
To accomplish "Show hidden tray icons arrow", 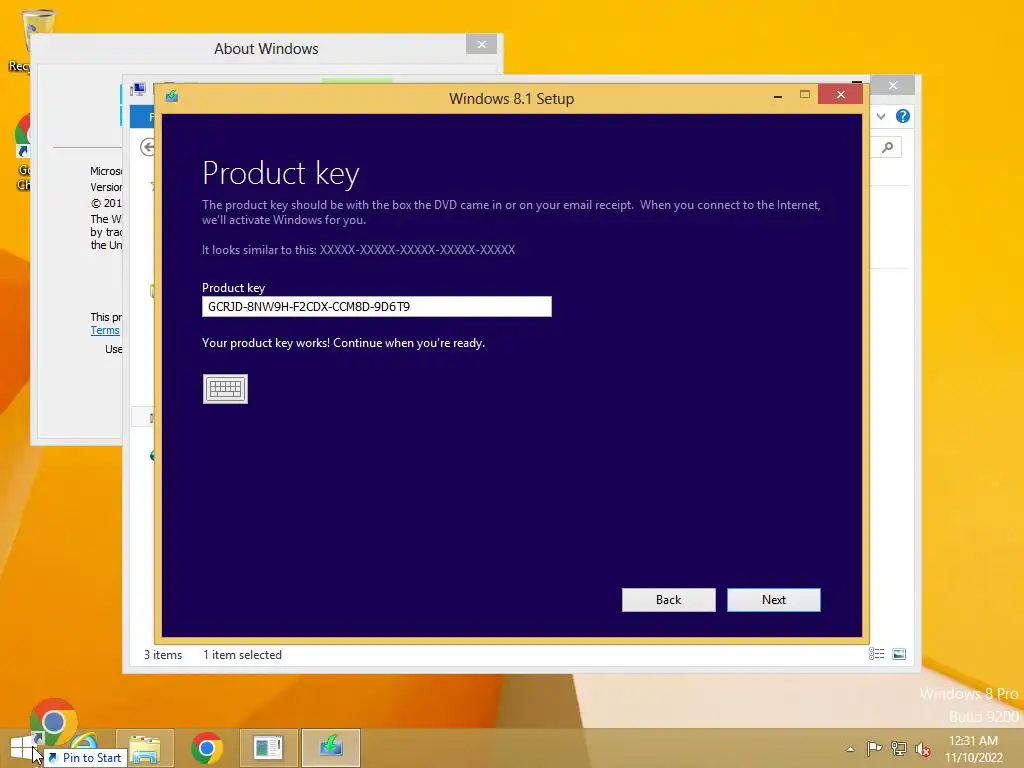I will (850, 749).
